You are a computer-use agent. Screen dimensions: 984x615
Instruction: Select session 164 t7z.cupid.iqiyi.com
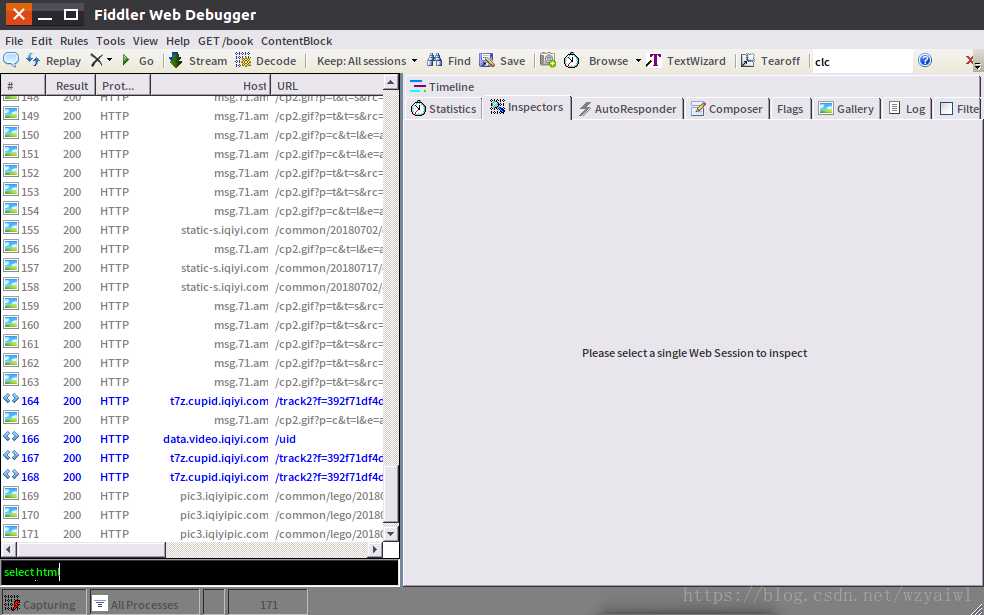tap(192, 400)
